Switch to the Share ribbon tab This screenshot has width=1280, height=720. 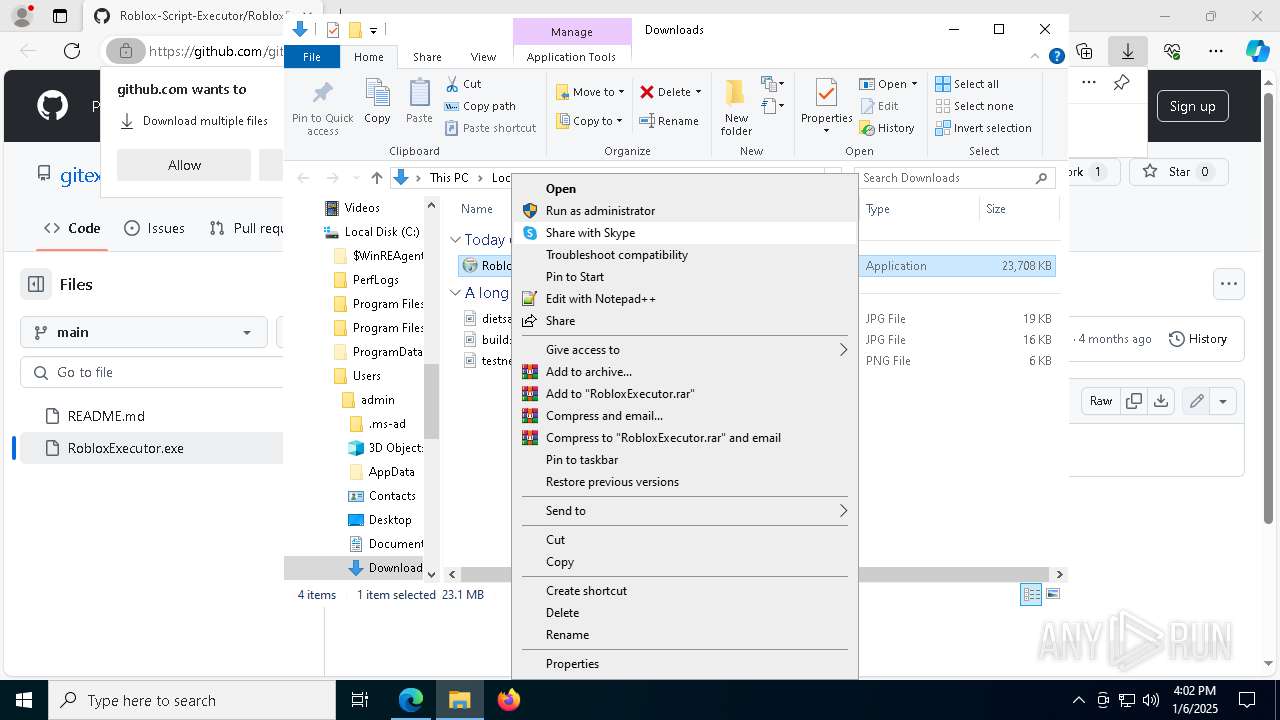pyautogui.click(x=427, y=57)
